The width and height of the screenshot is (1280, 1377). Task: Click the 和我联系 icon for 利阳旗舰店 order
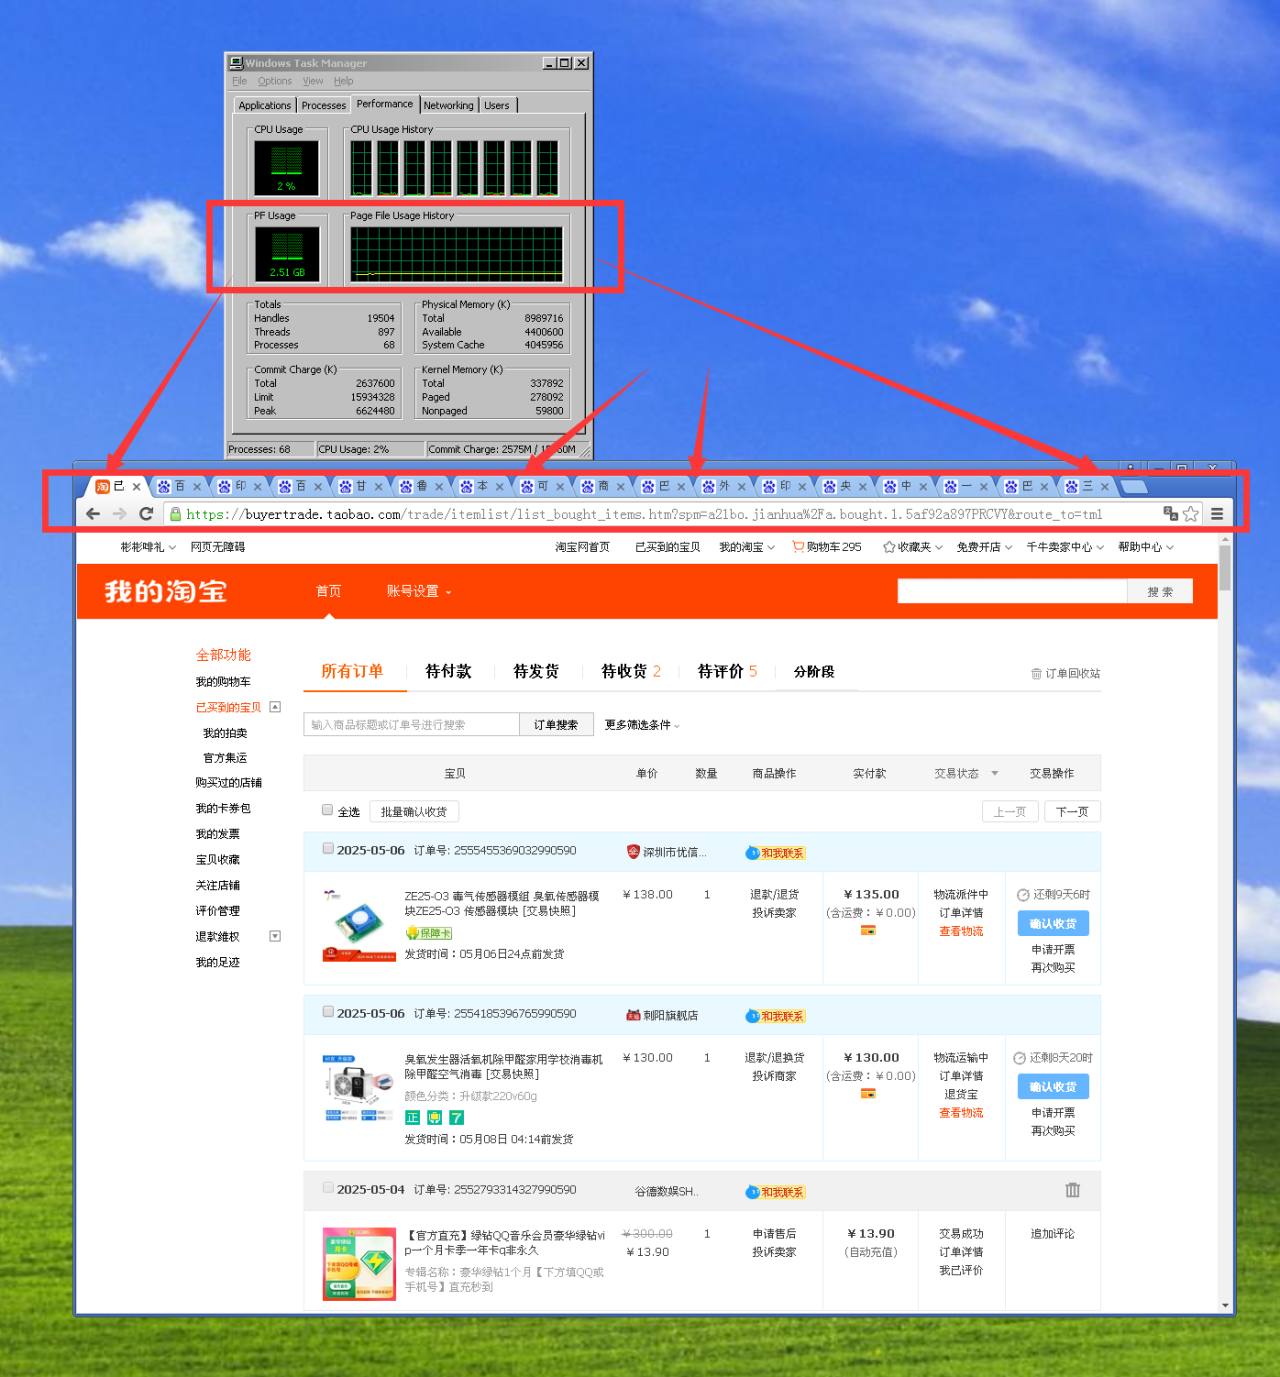(x=775, y=1016)
